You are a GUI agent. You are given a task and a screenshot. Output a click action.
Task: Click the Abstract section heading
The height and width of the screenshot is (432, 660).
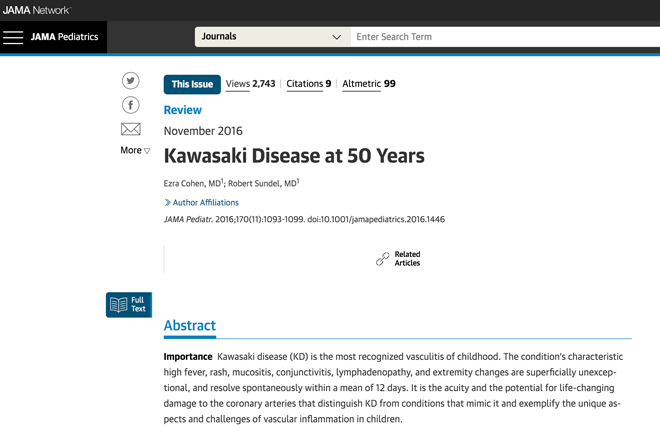pos(190,325)
